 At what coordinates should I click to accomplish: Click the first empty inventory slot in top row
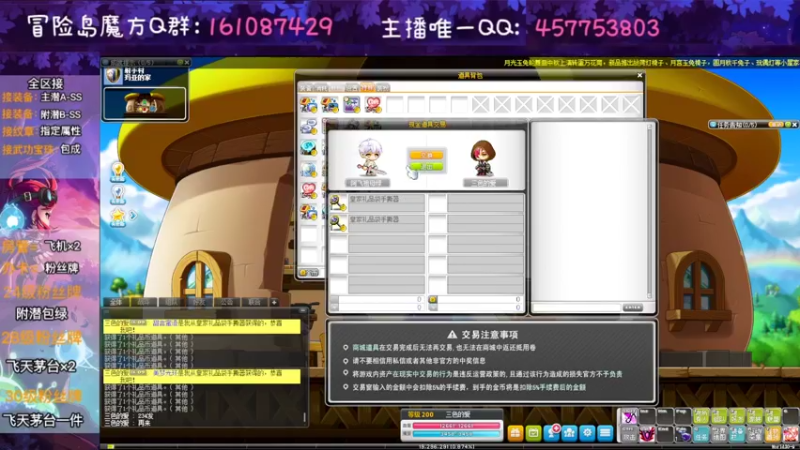[394, 105]
